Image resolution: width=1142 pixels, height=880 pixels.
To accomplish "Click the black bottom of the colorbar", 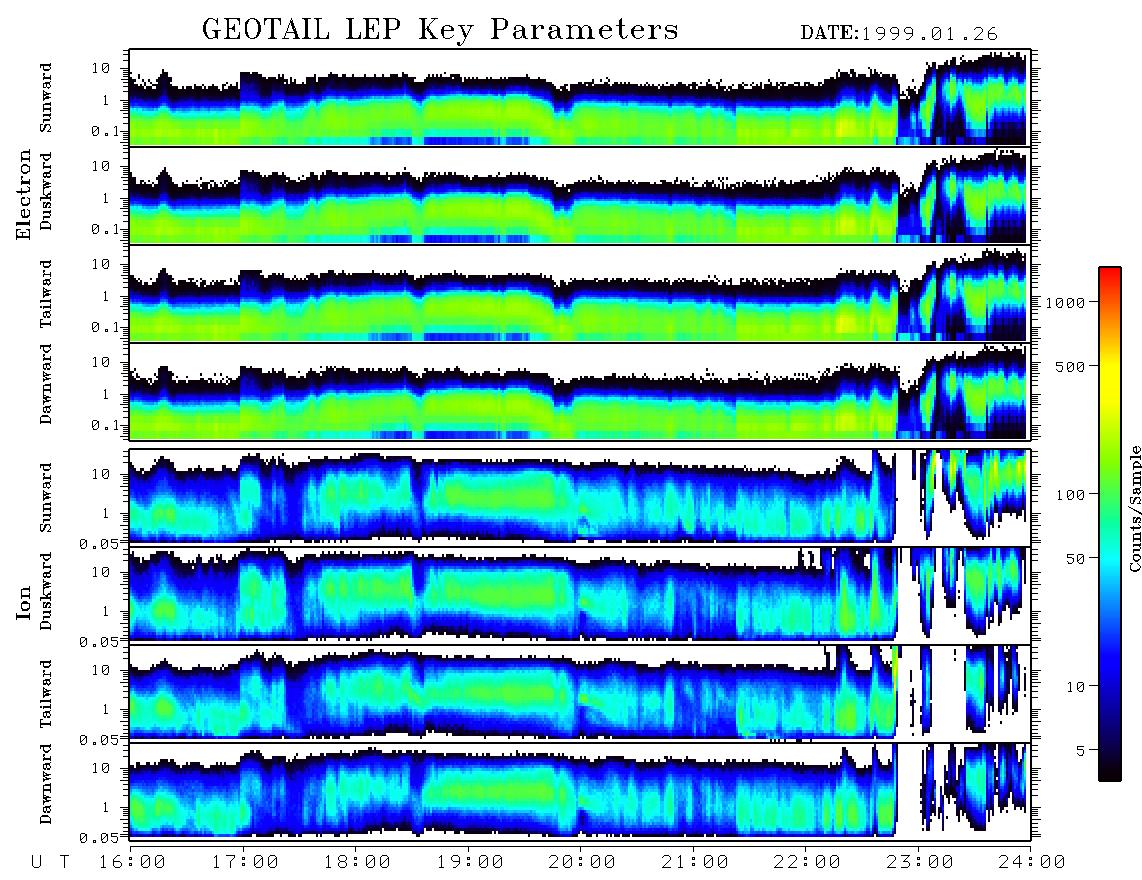I will pos(1110,772).
